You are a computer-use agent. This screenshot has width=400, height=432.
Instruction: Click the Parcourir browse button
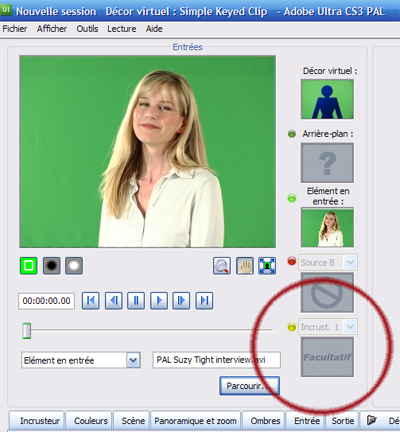click(249, 386)
